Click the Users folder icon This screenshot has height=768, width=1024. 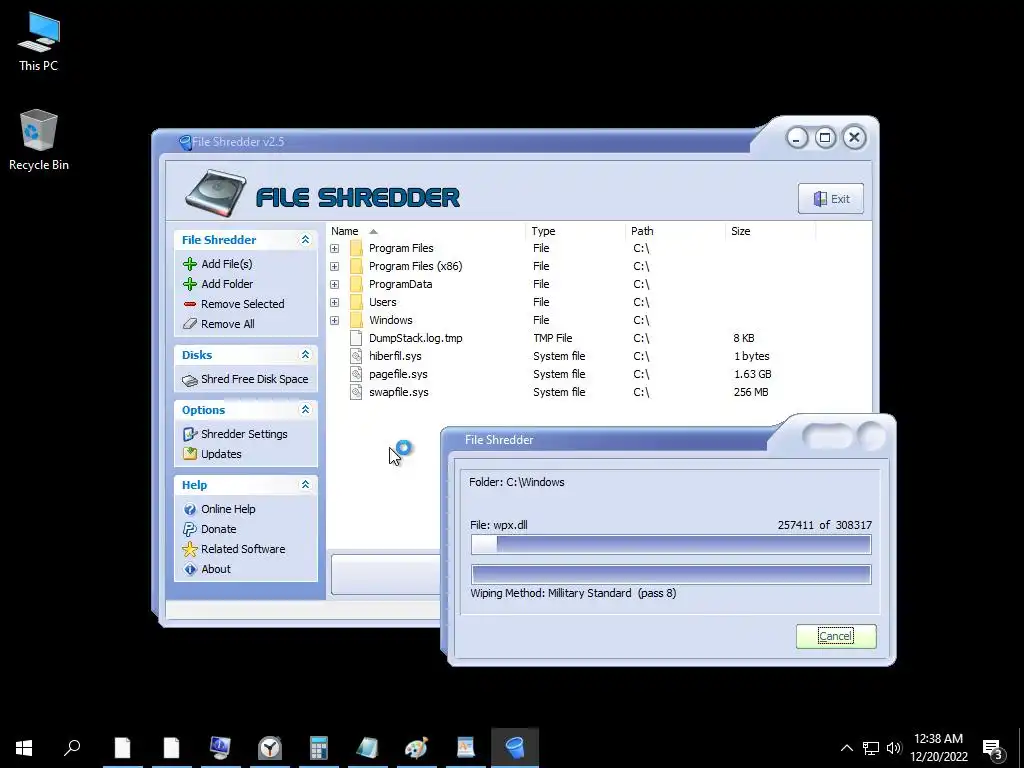tap(356, 302)
